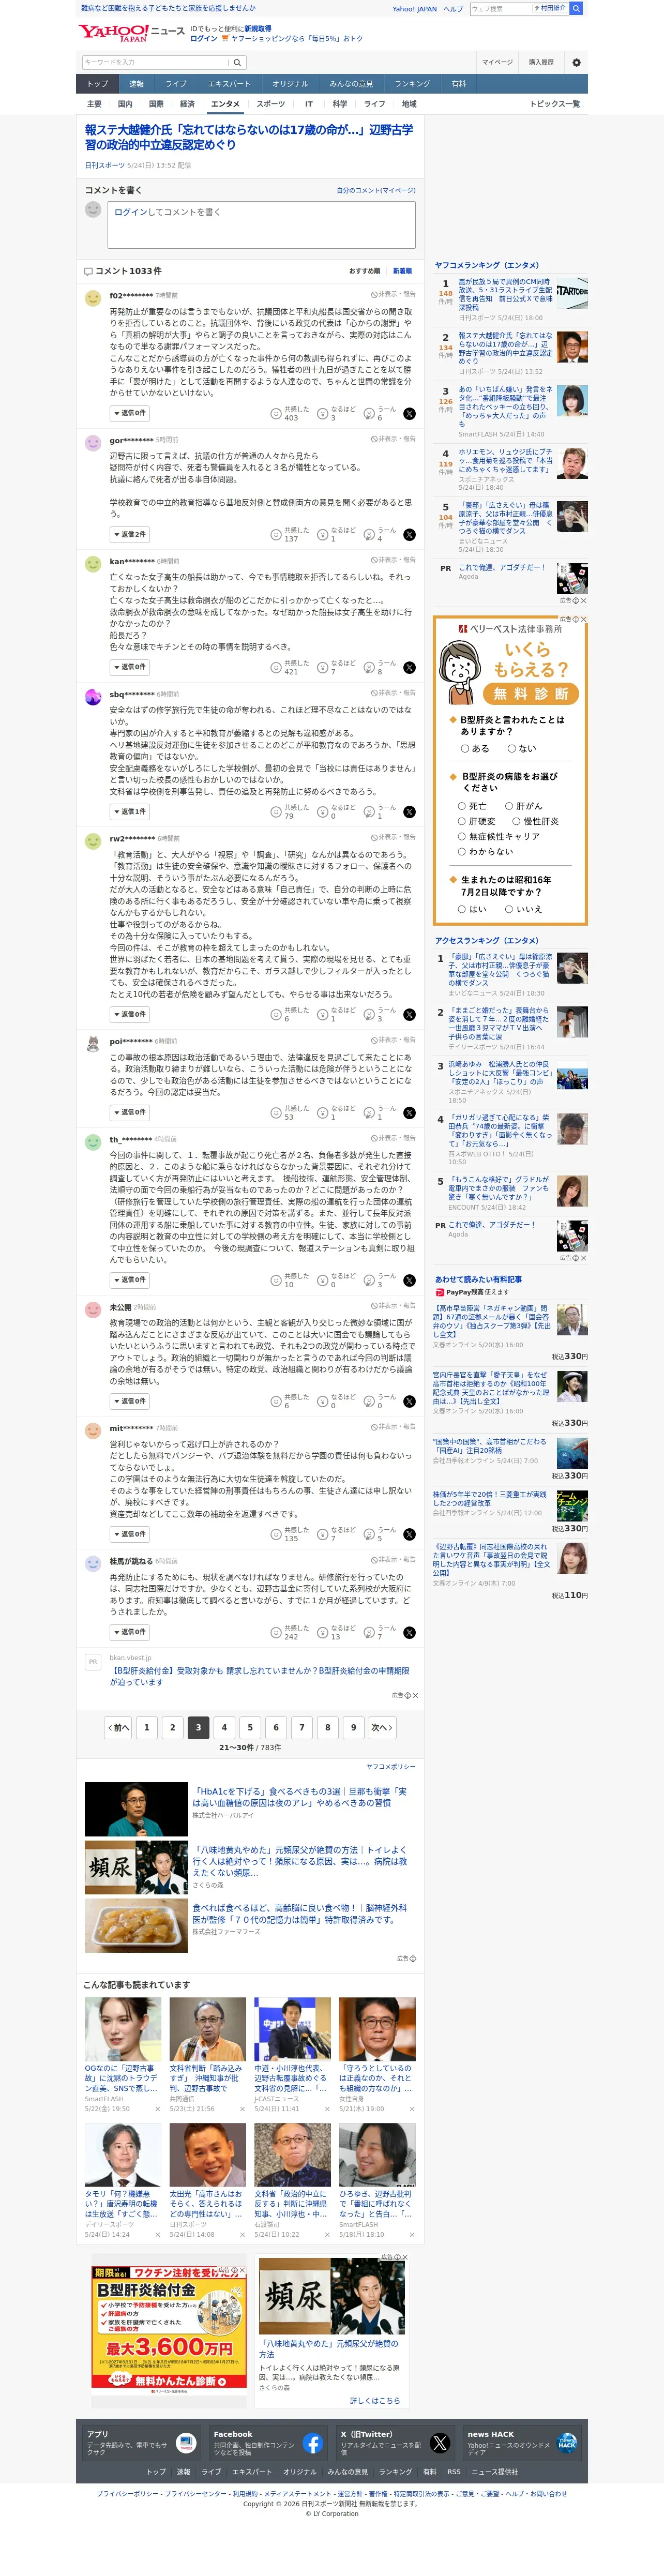
Task: Select 死亡 radio option
Action: (x=462, y=806)
